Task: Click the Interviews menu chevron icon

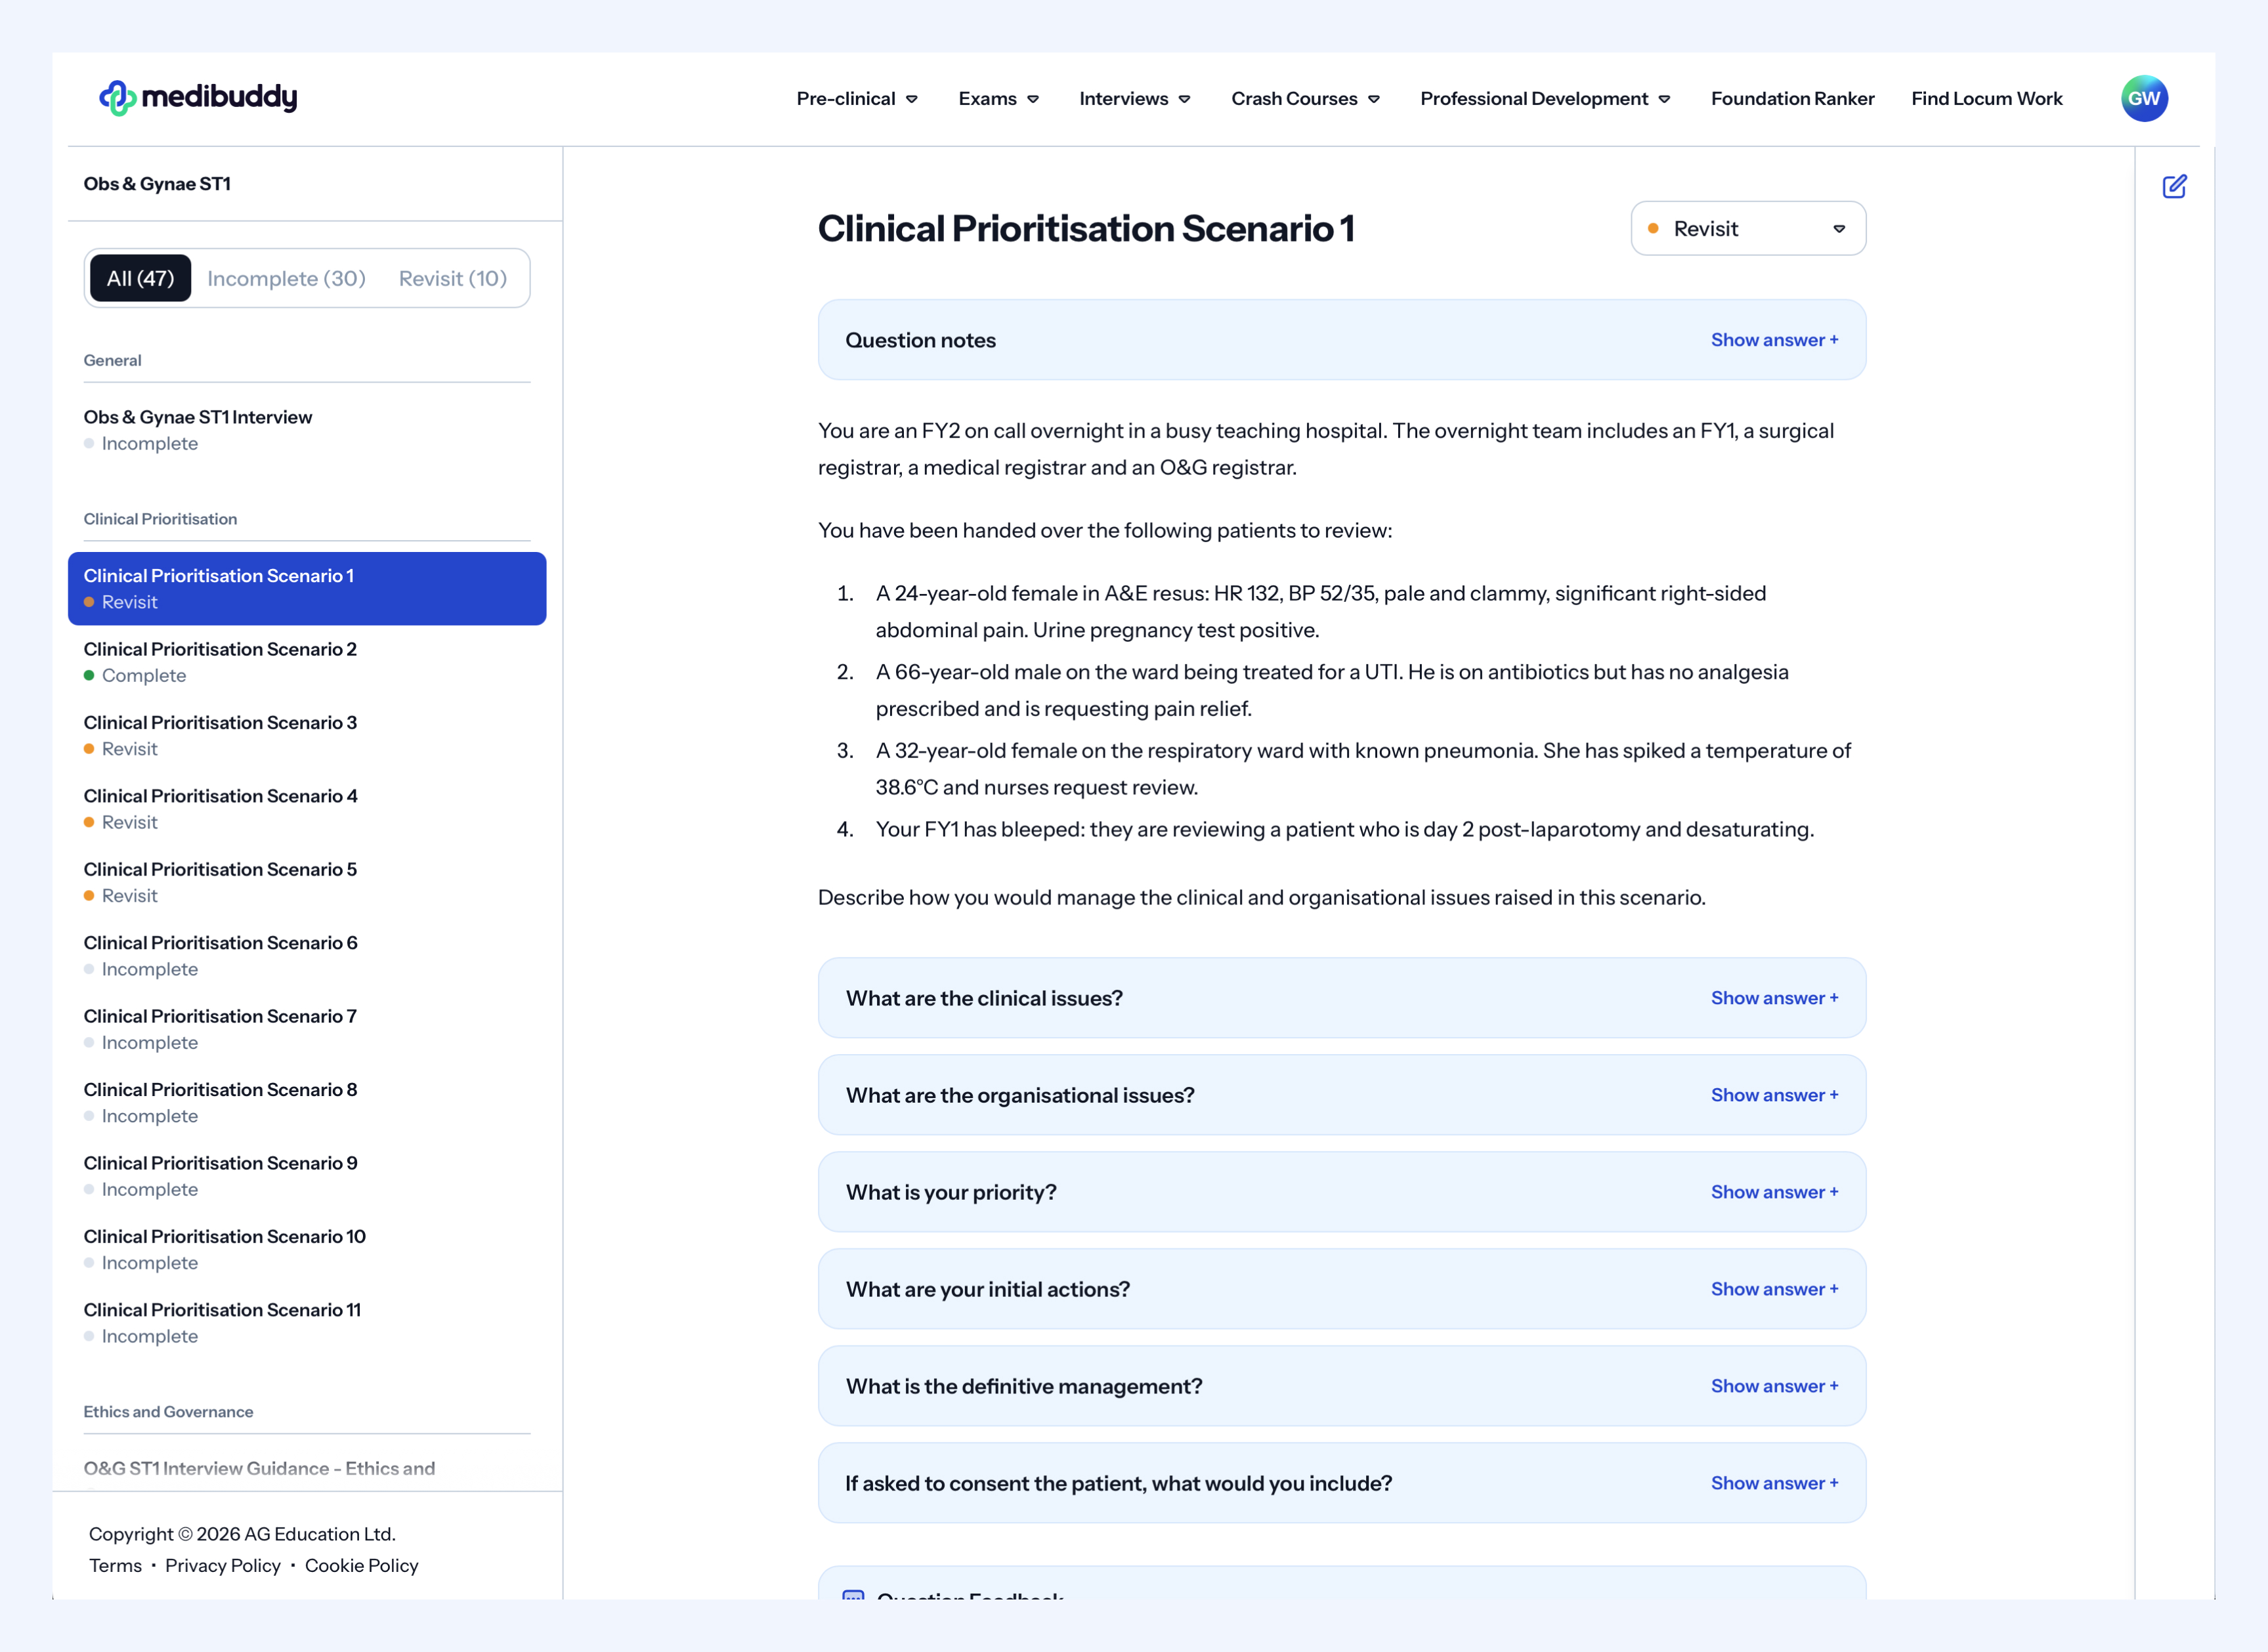Action: point(1184,99)
